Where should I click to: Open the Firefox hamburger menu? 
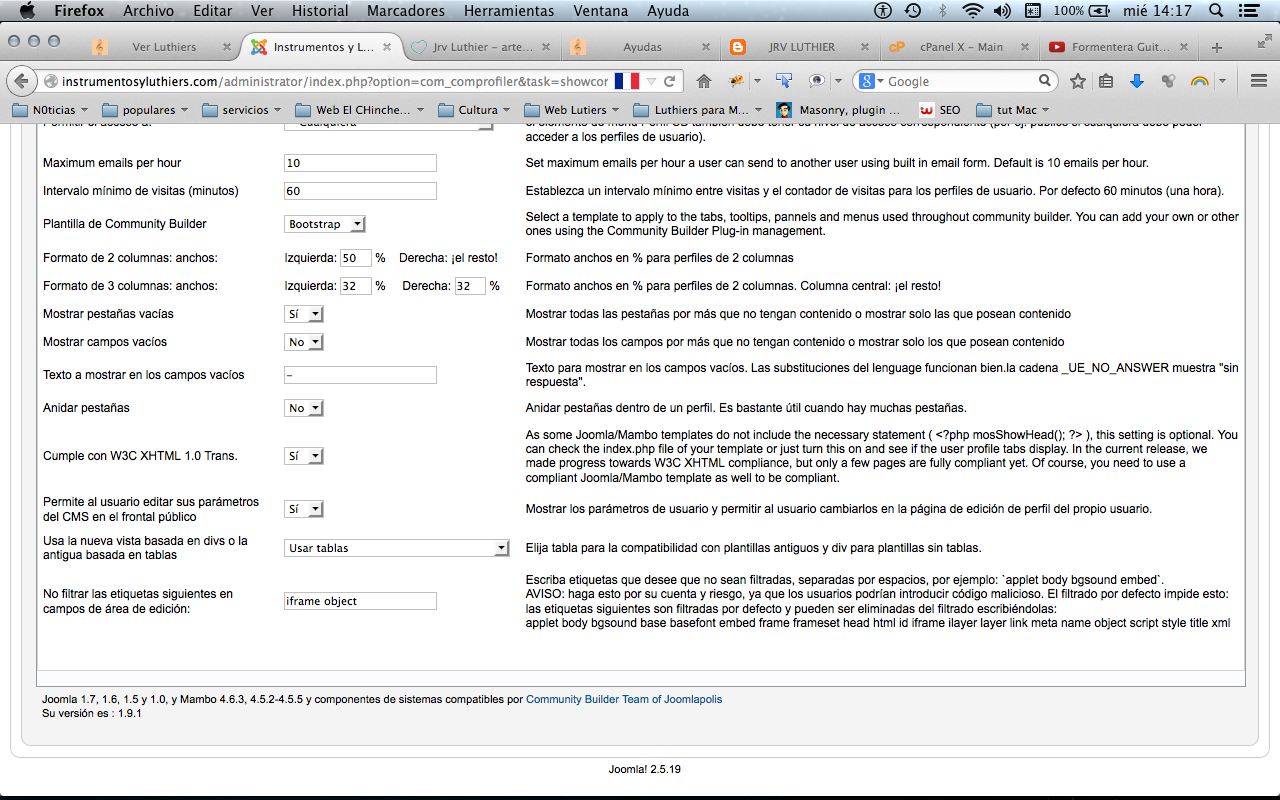click(1259, 81)
